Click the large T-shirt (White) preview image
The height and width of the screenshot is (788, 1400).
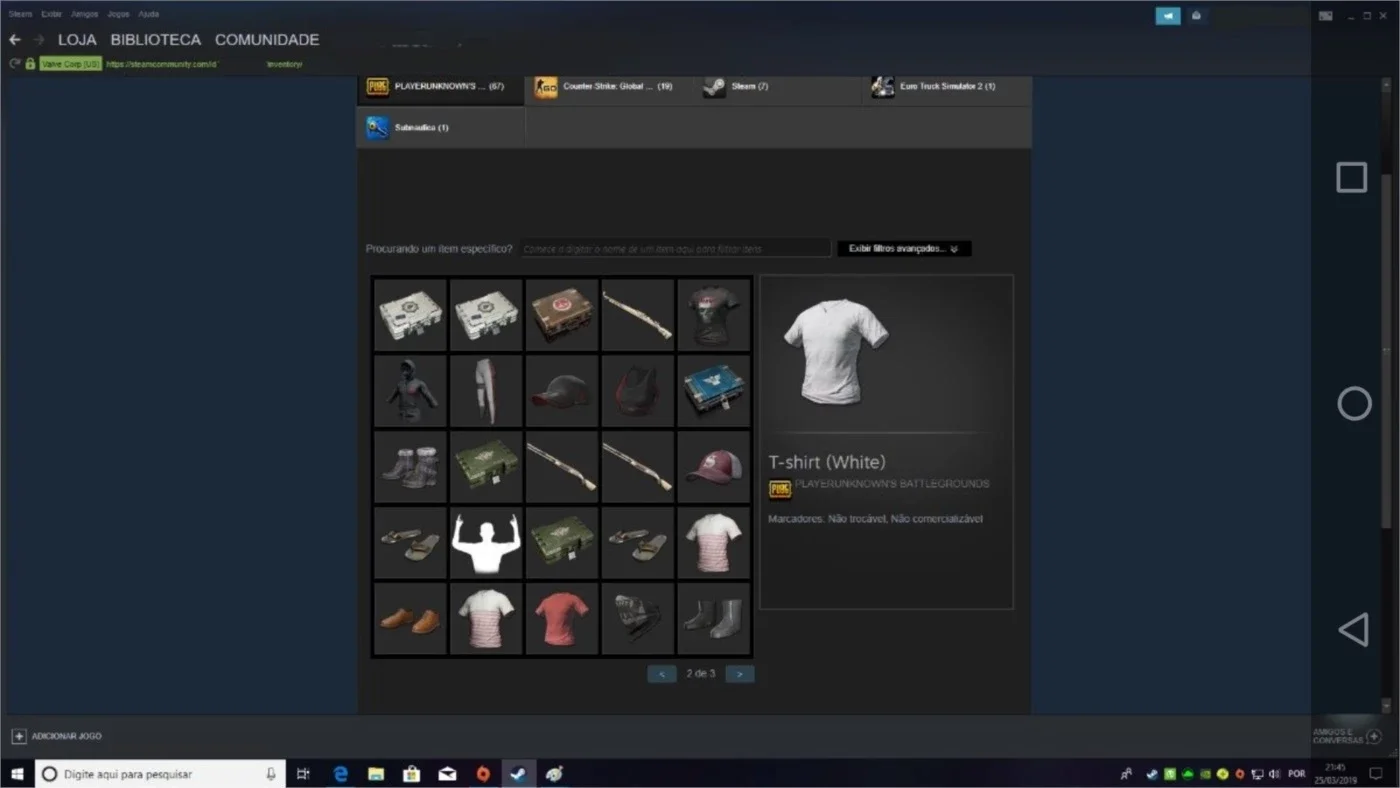click(835, 352)
